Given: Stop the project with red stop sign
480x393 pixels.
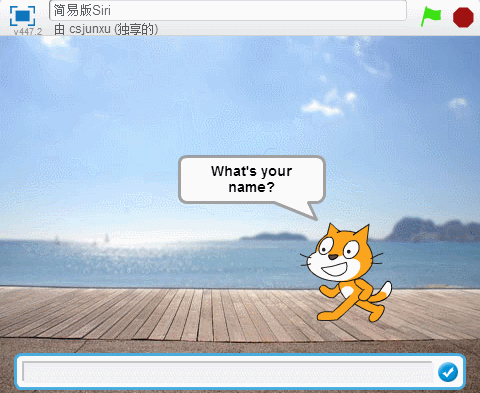Looking at the screenshot, I should click(463, 17).
